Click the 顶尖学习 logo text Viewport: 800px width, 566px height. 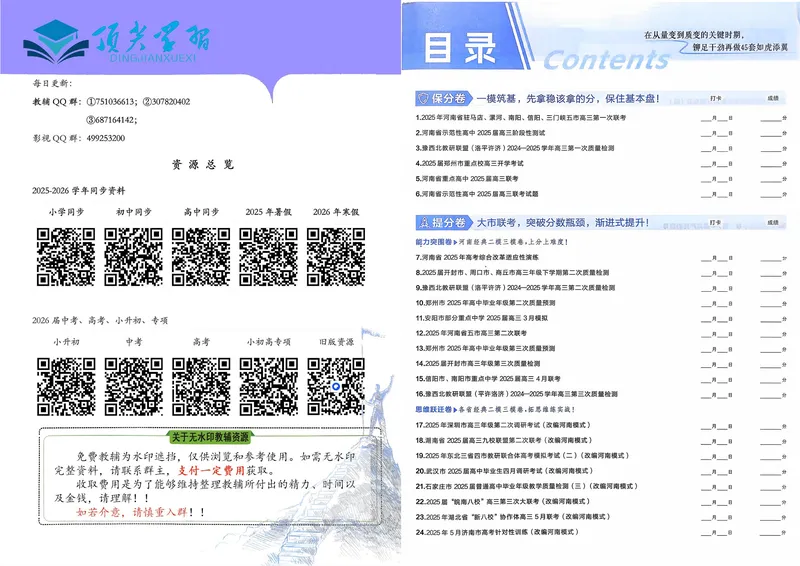pos(152,38)
